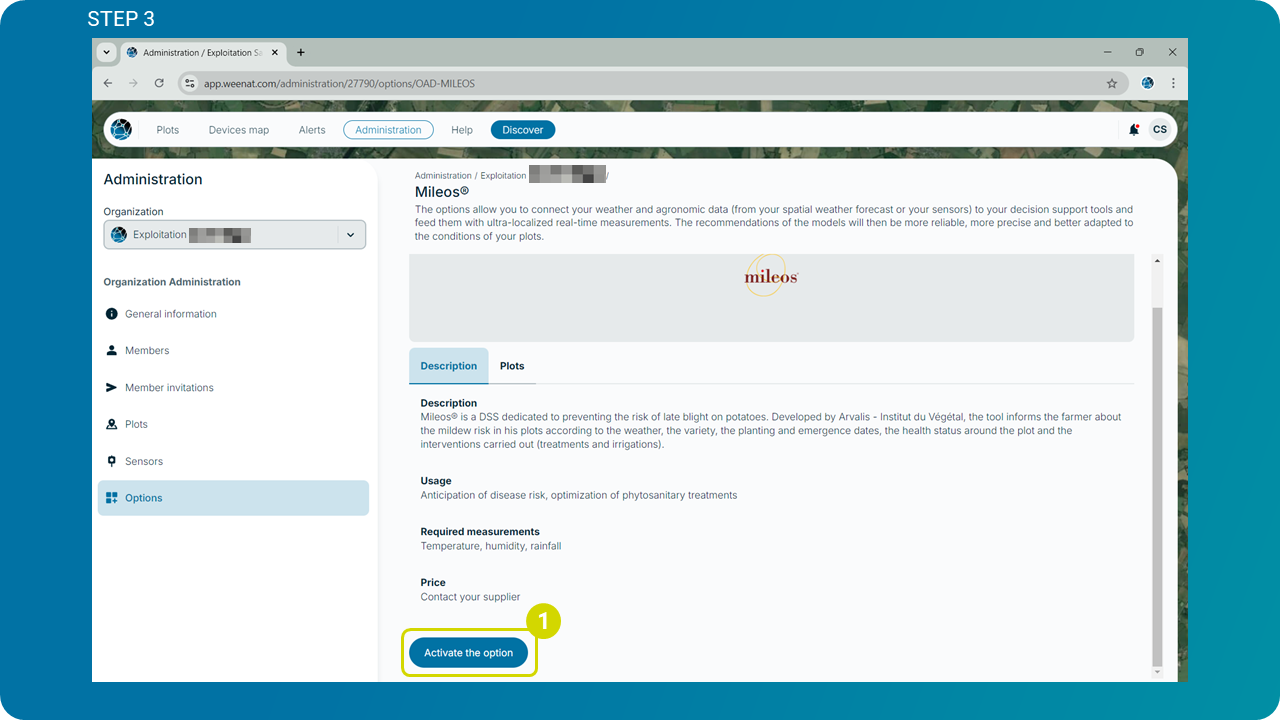Open Sensors sidebar link

pos(144,462)
